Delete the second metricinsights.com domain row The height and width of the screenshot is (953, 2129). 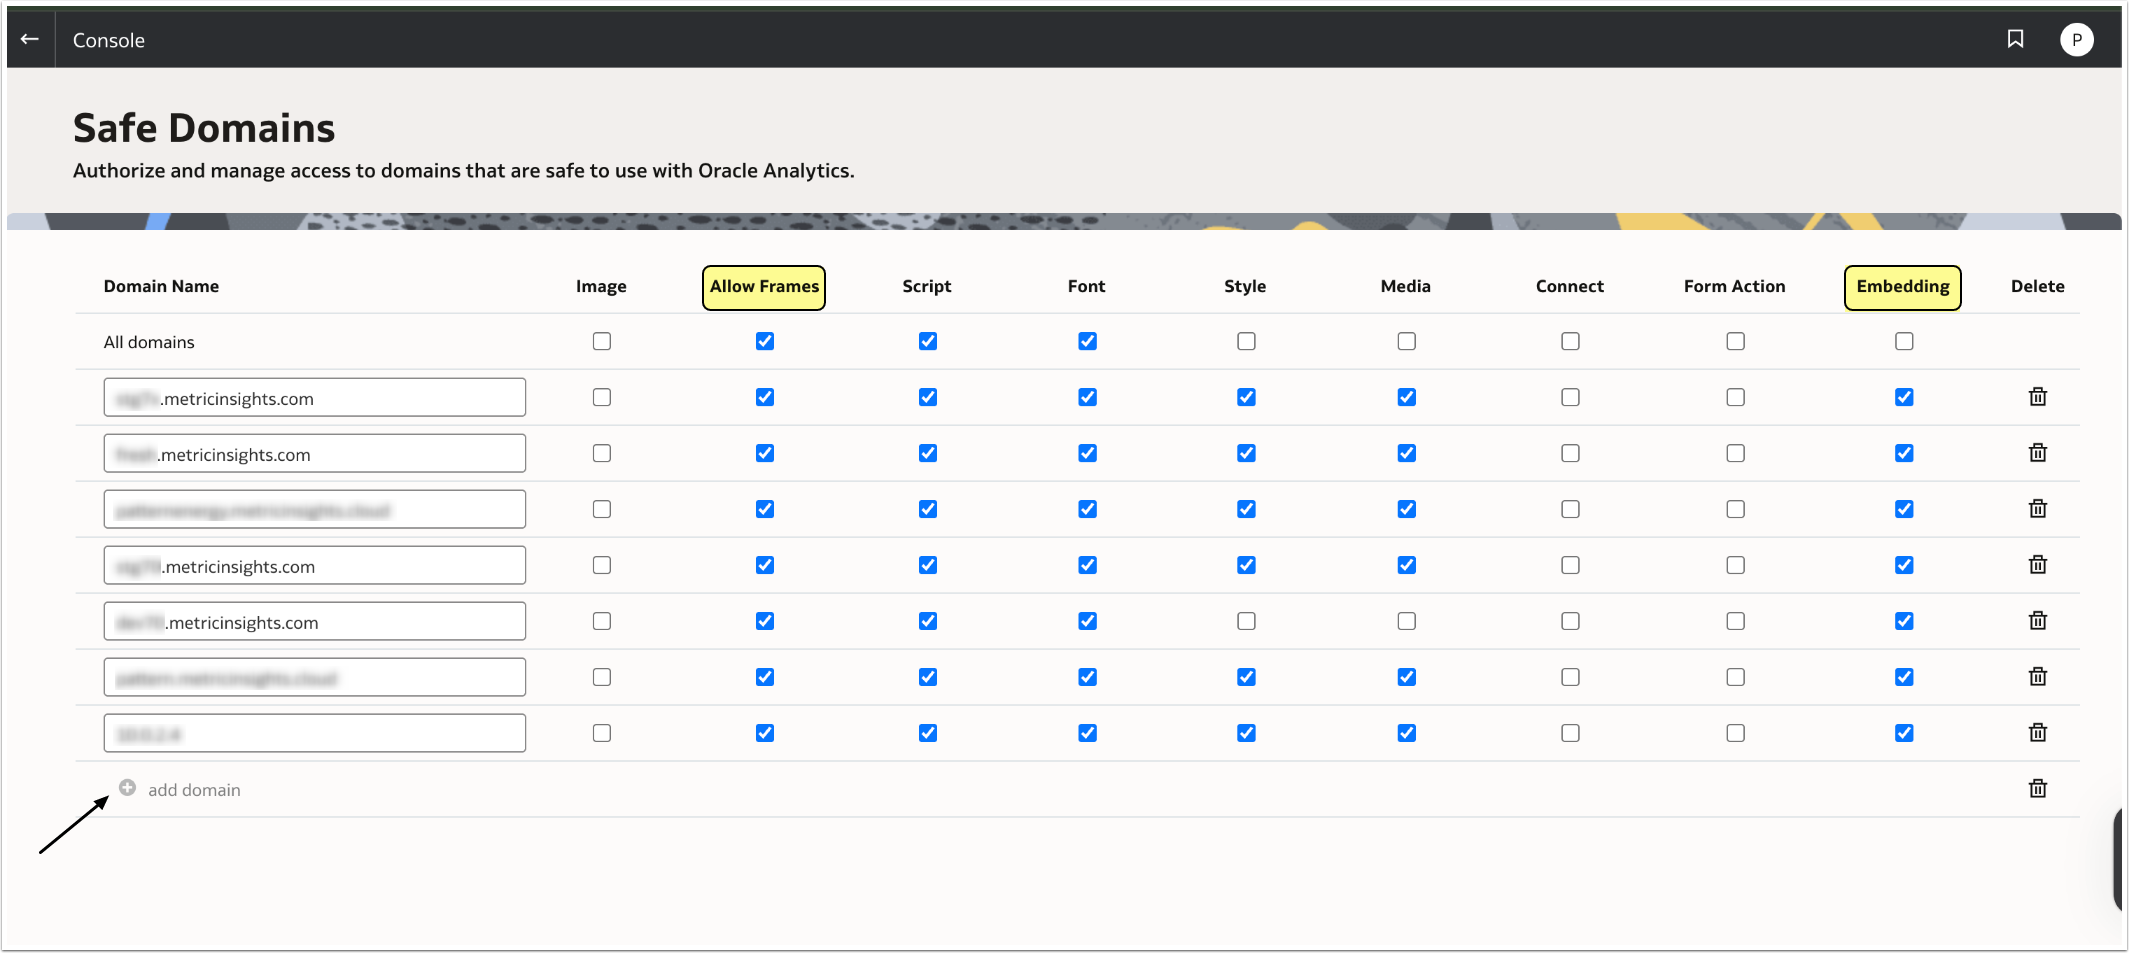tap(2037, 453)
